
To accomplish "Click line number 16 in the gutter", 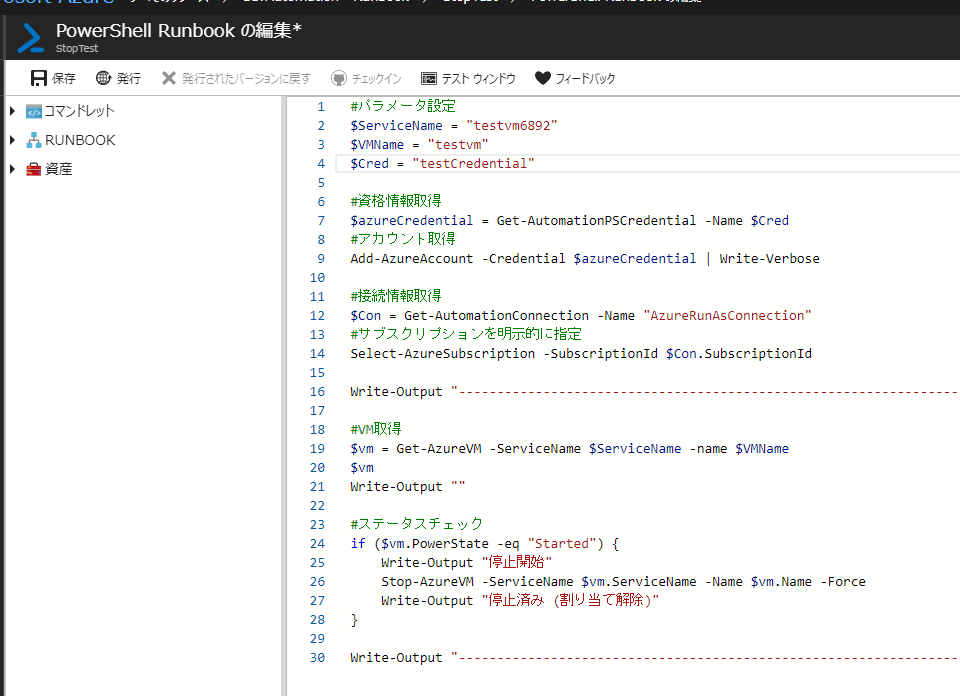I will pos(317,392).
